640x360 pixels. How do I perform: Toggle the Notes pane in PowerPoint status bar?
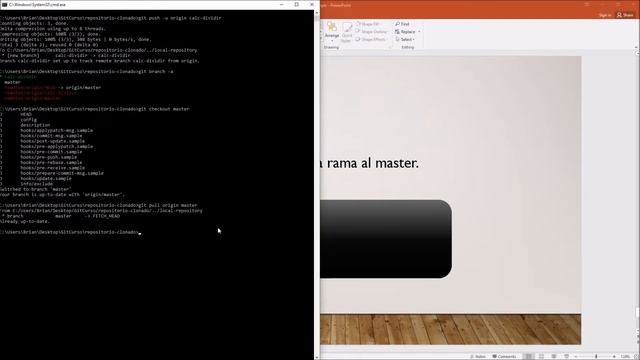pyautogui.click(x=478, y=357)
